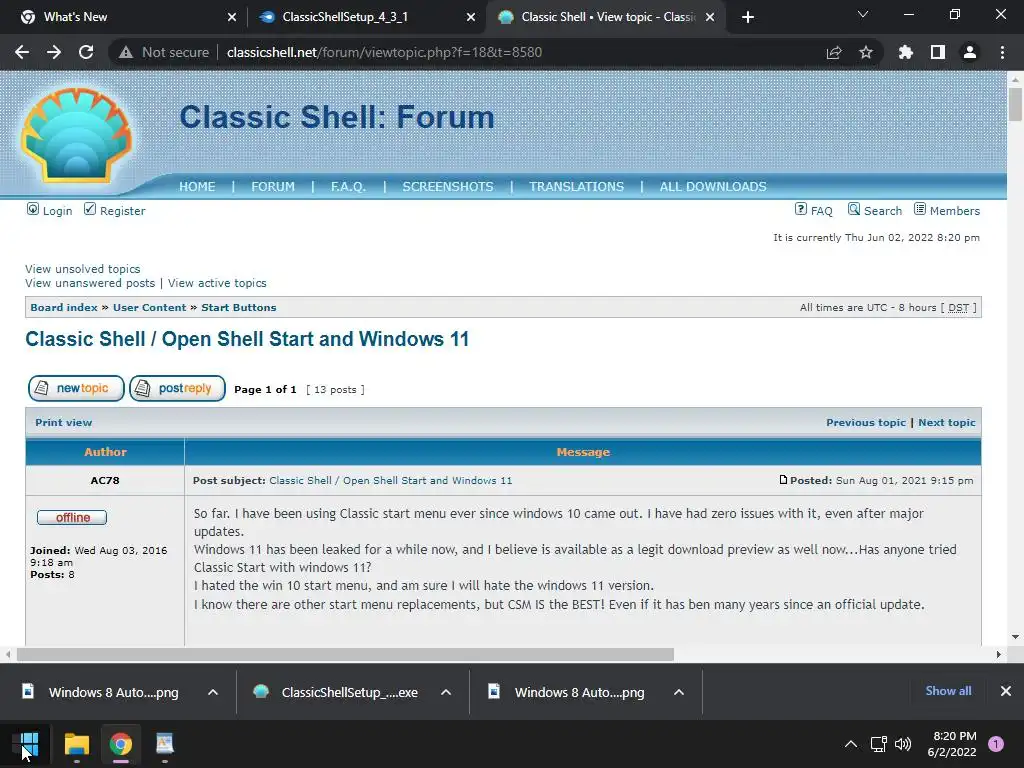Close the ClassicShellSetup_4_3_1 tab
Viewport: 1024px width, 768px height.
coord(471,17)
